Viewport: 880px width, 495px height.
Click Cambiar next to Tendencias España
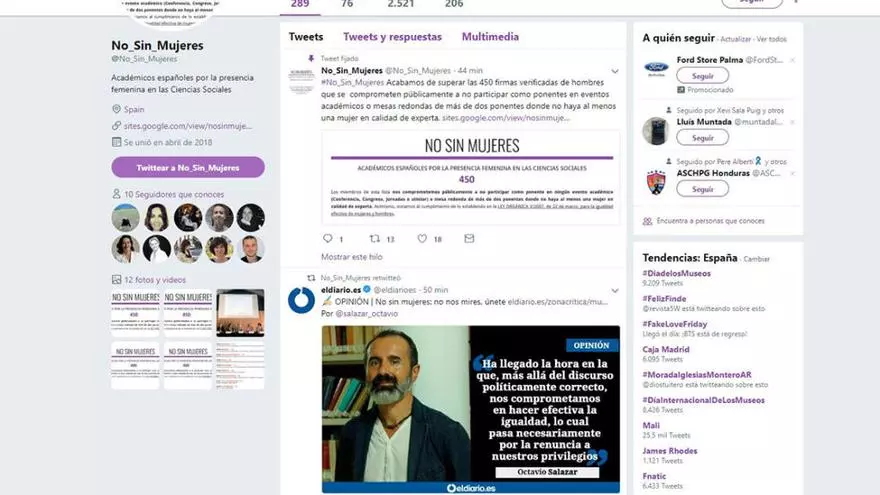click(757, 259)
